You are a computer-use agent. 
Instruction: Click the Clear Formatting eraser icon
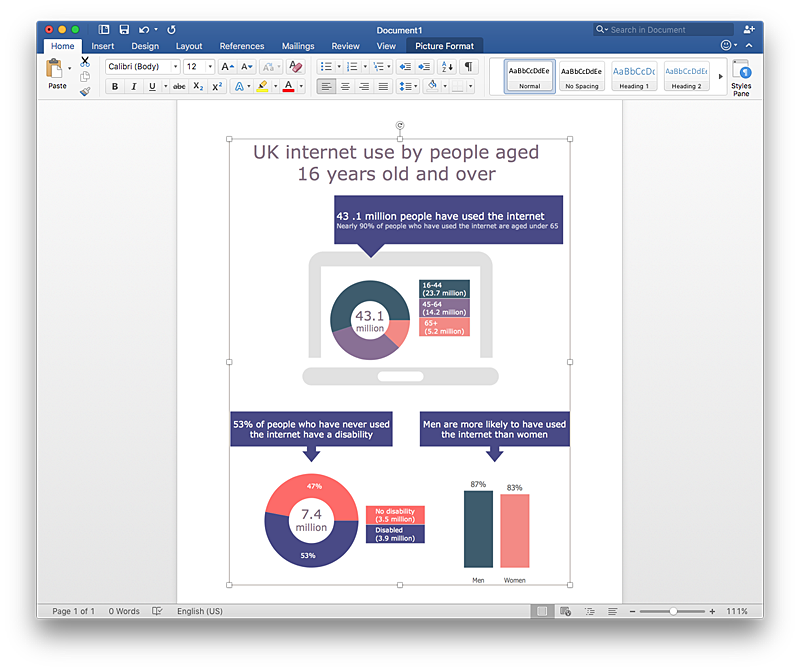(295, 67)
